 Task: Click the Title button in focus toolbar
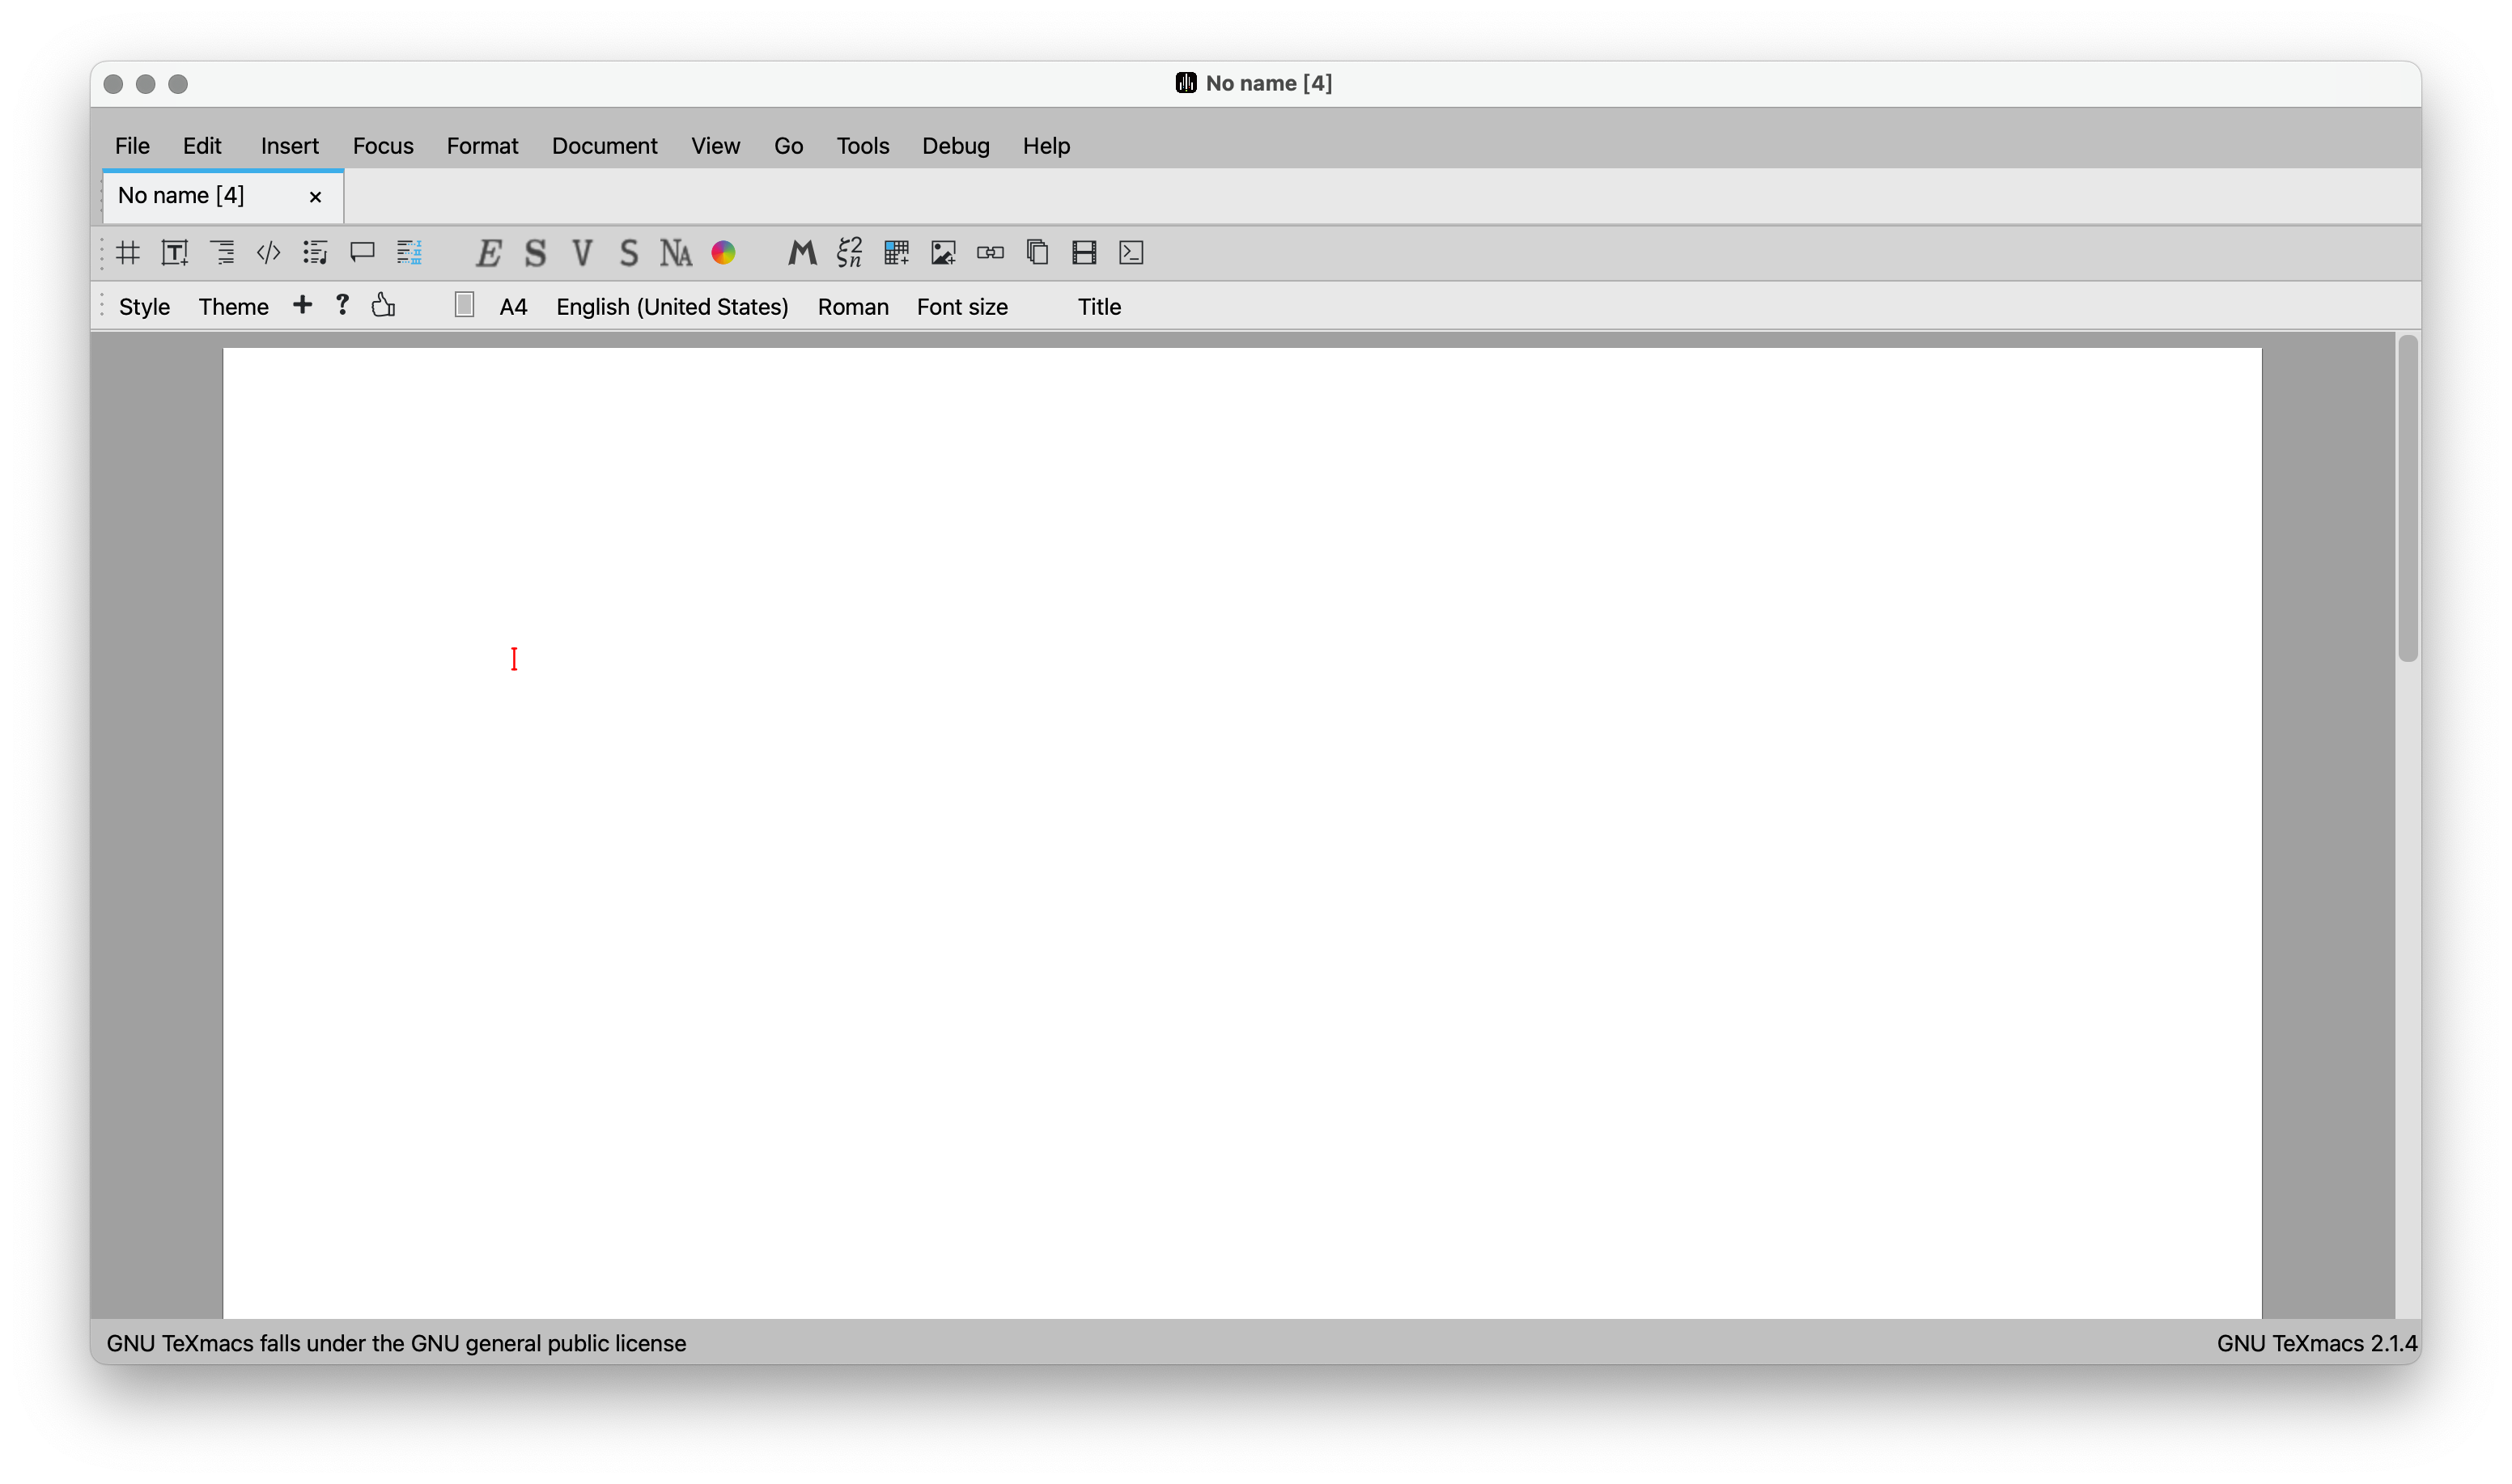[1099, 307]
